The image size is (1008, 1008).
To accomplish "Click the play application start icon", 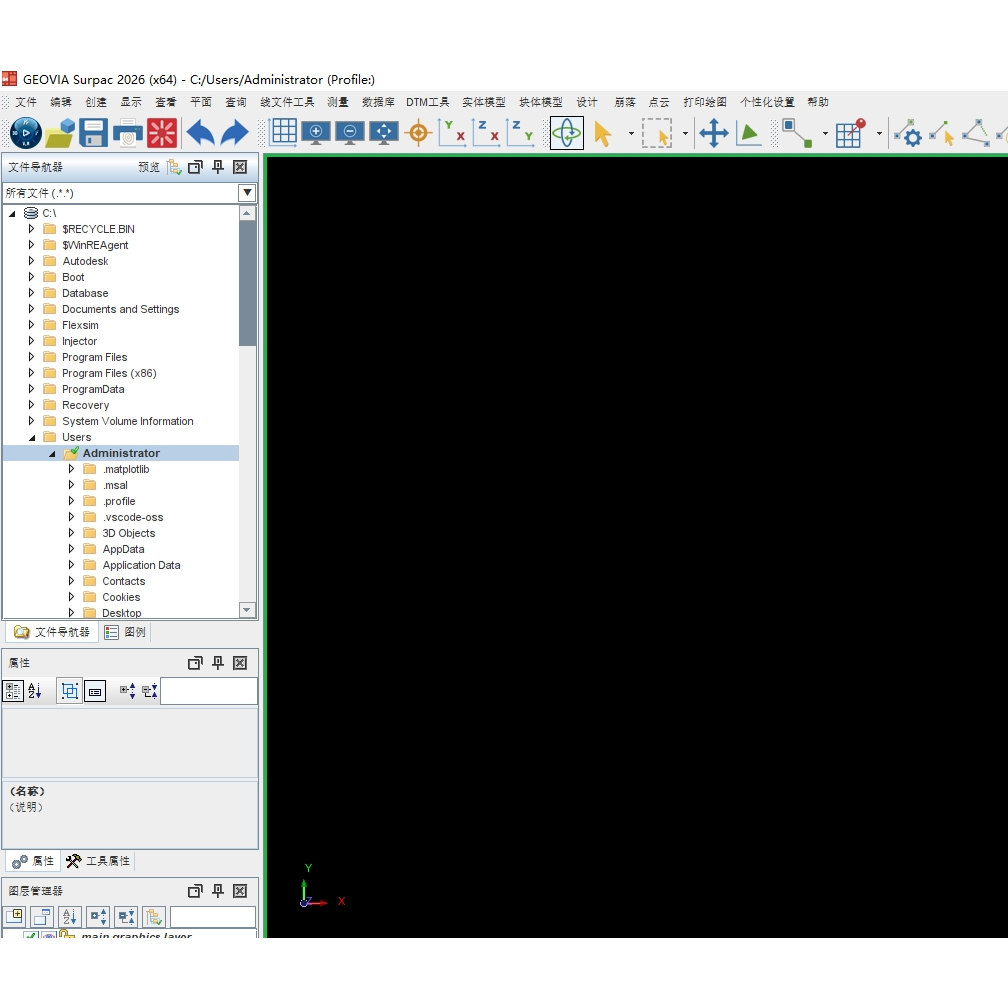I will 26,133.
